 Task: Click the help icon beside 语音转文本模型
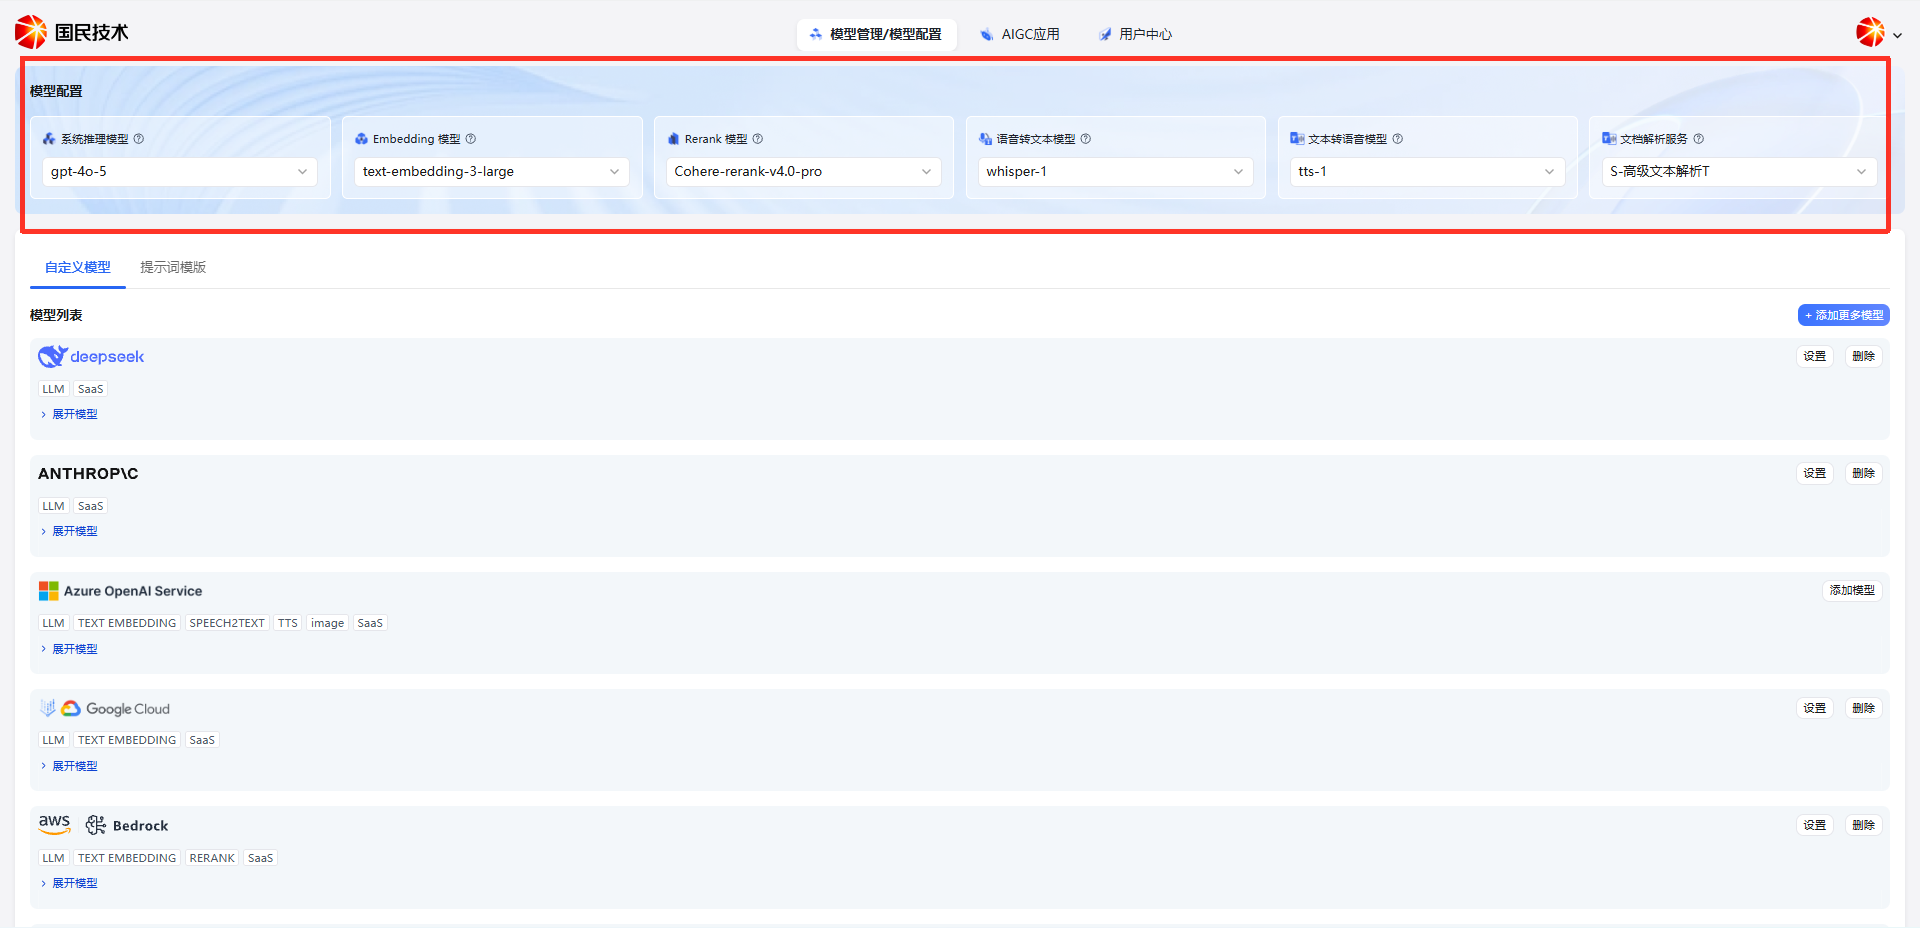tap(1086, 139)
